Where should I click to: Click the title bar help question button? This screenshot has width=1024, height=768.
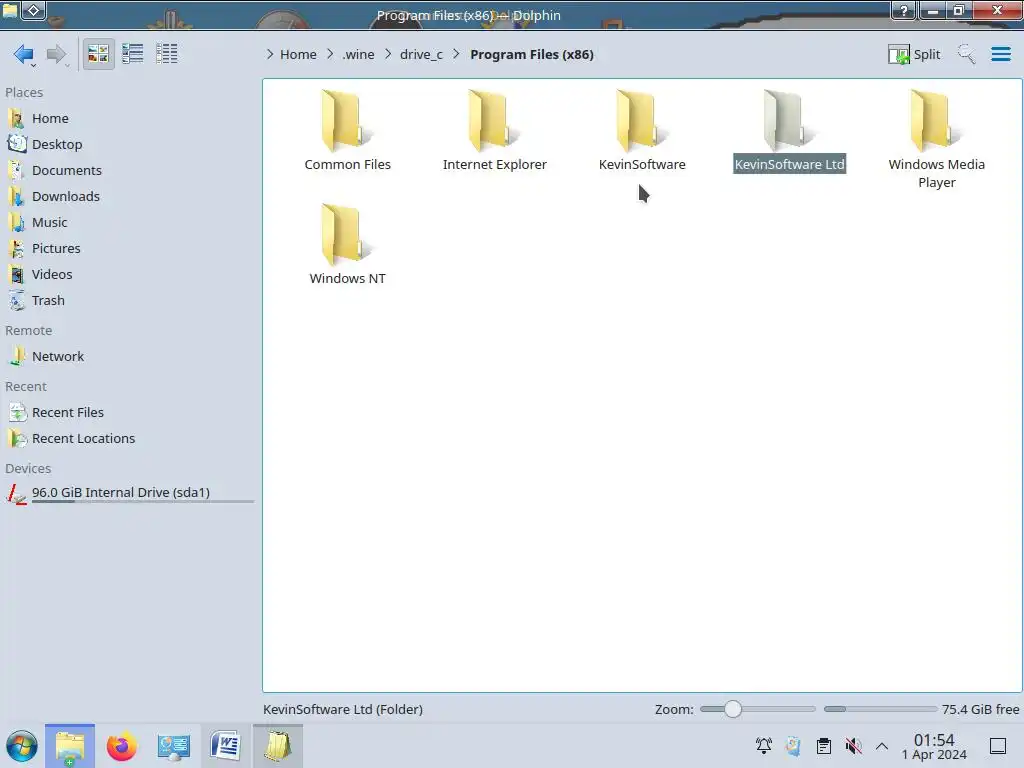click(904, 10)
